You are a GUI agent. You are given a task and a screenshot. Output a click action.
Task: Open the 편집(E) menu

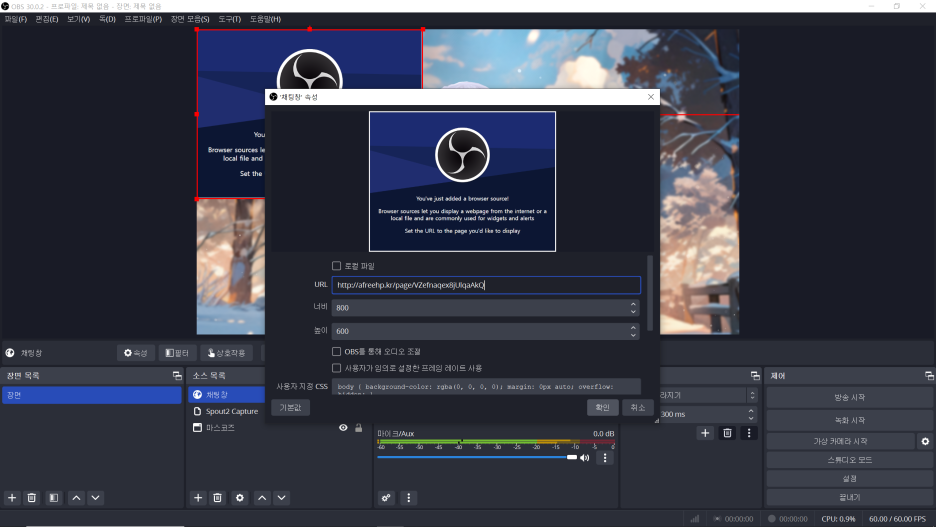[47, 19]
